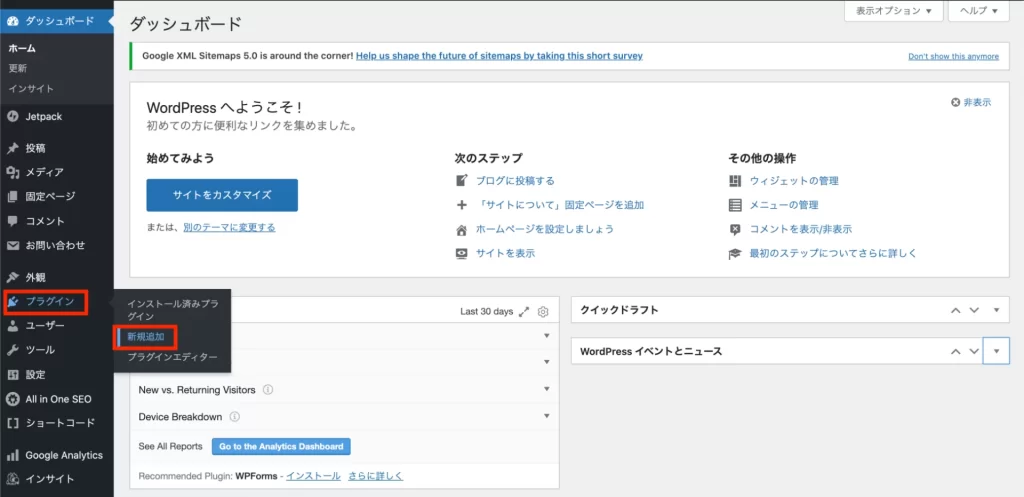Click Go to the Analytics Dashboard button
Image resolution: width=1024 pixels, height=497 pixels.
point(281,446)
